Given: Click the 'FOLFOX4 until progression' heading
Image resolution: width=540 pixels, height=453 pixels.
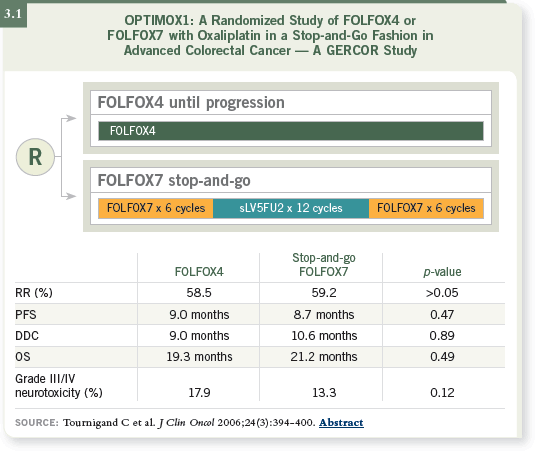Looking at the screenshot, I should 191,103.
